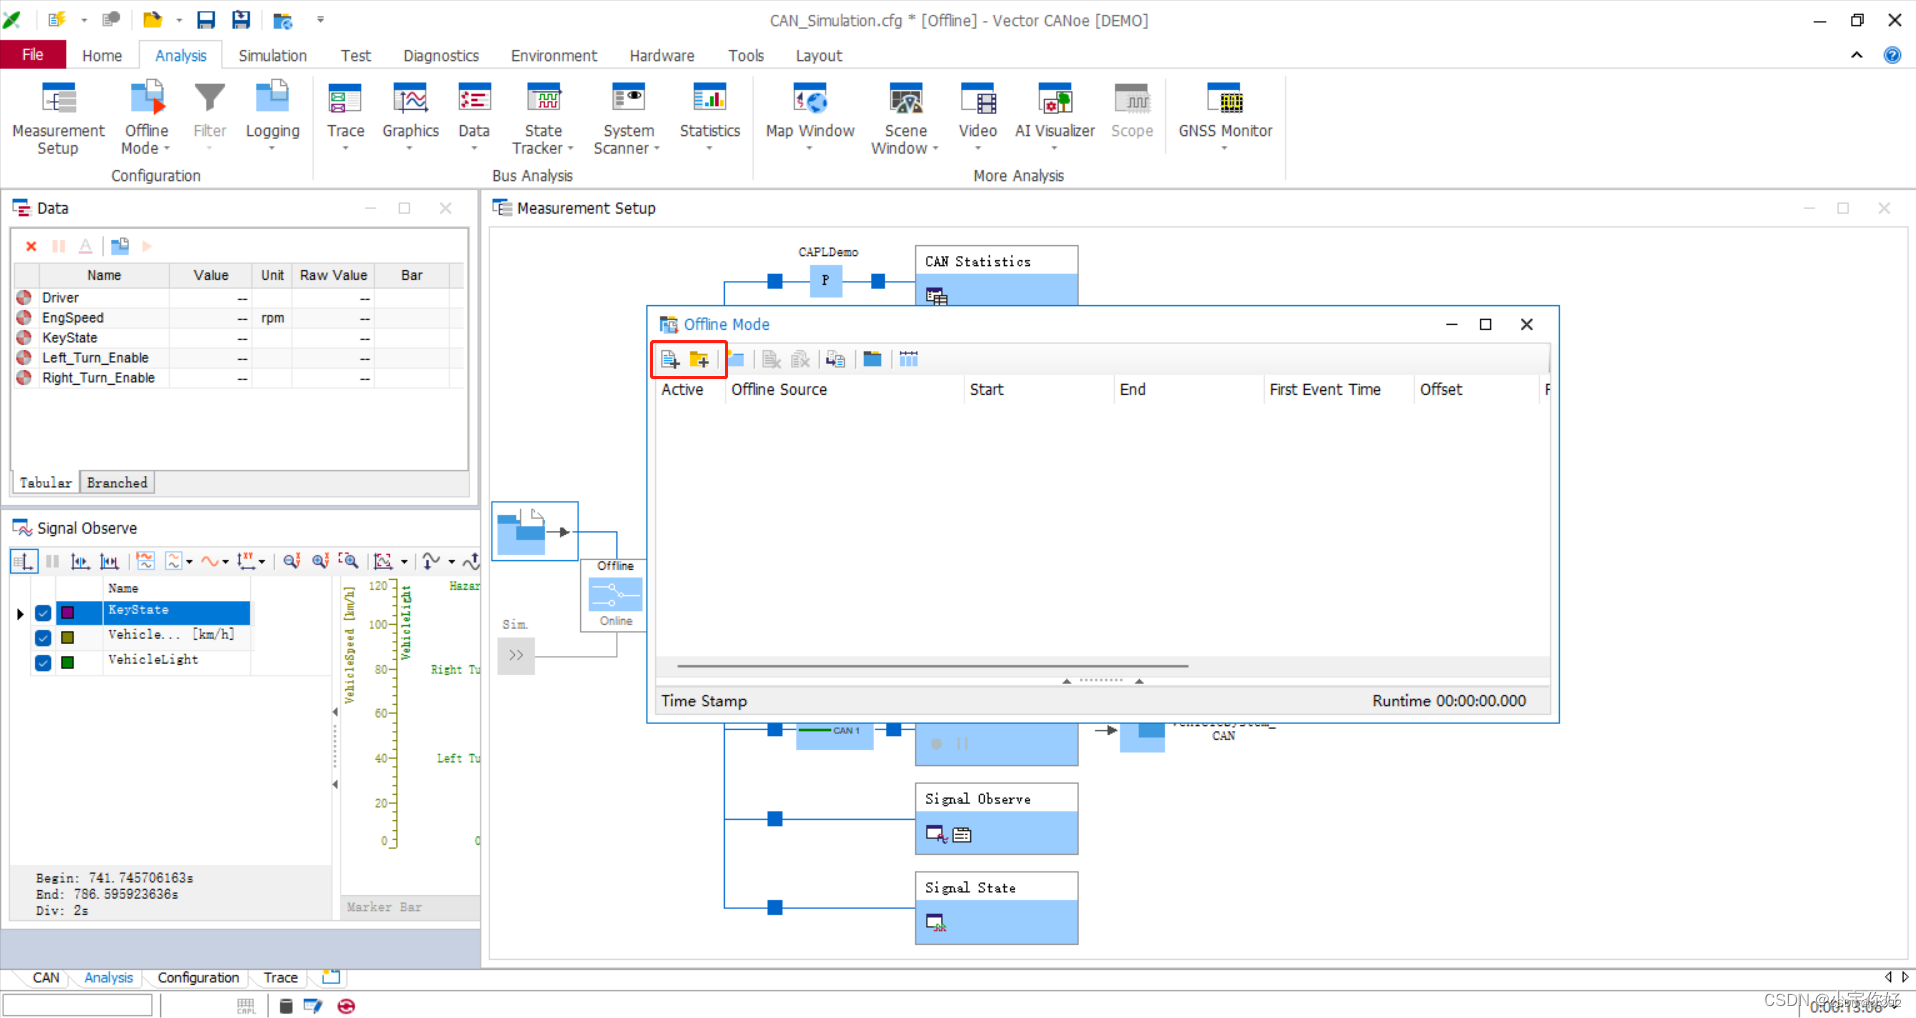Click the edit window icon in status bar
The height and width of the screenshot is (1018, 1916).
pos(313,1005)
